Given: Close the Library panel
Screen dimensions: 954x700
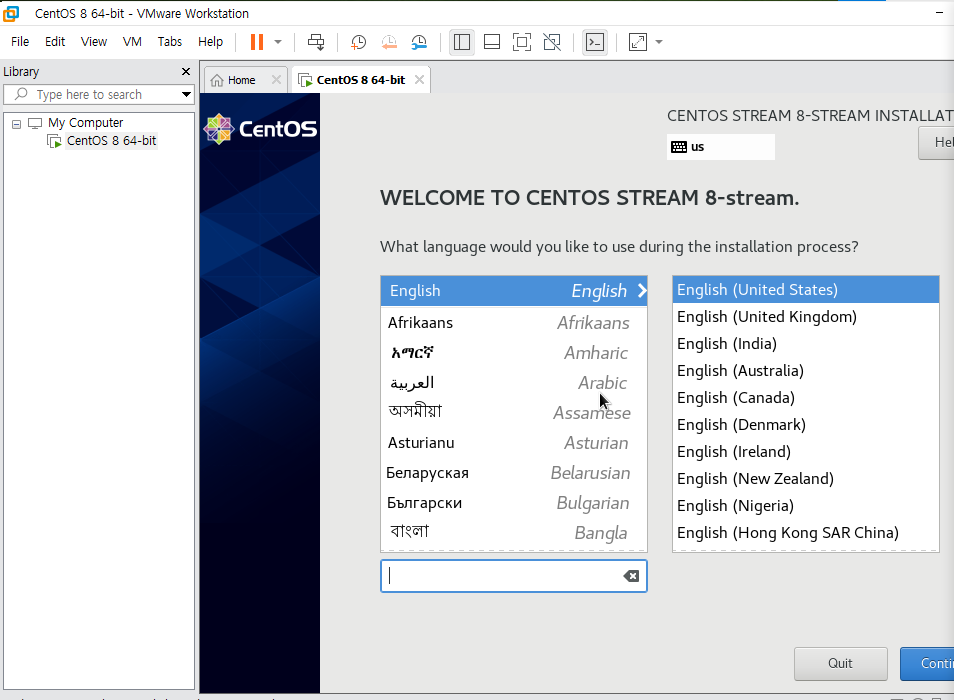Looking at the screenshot, I should [186, 72].
